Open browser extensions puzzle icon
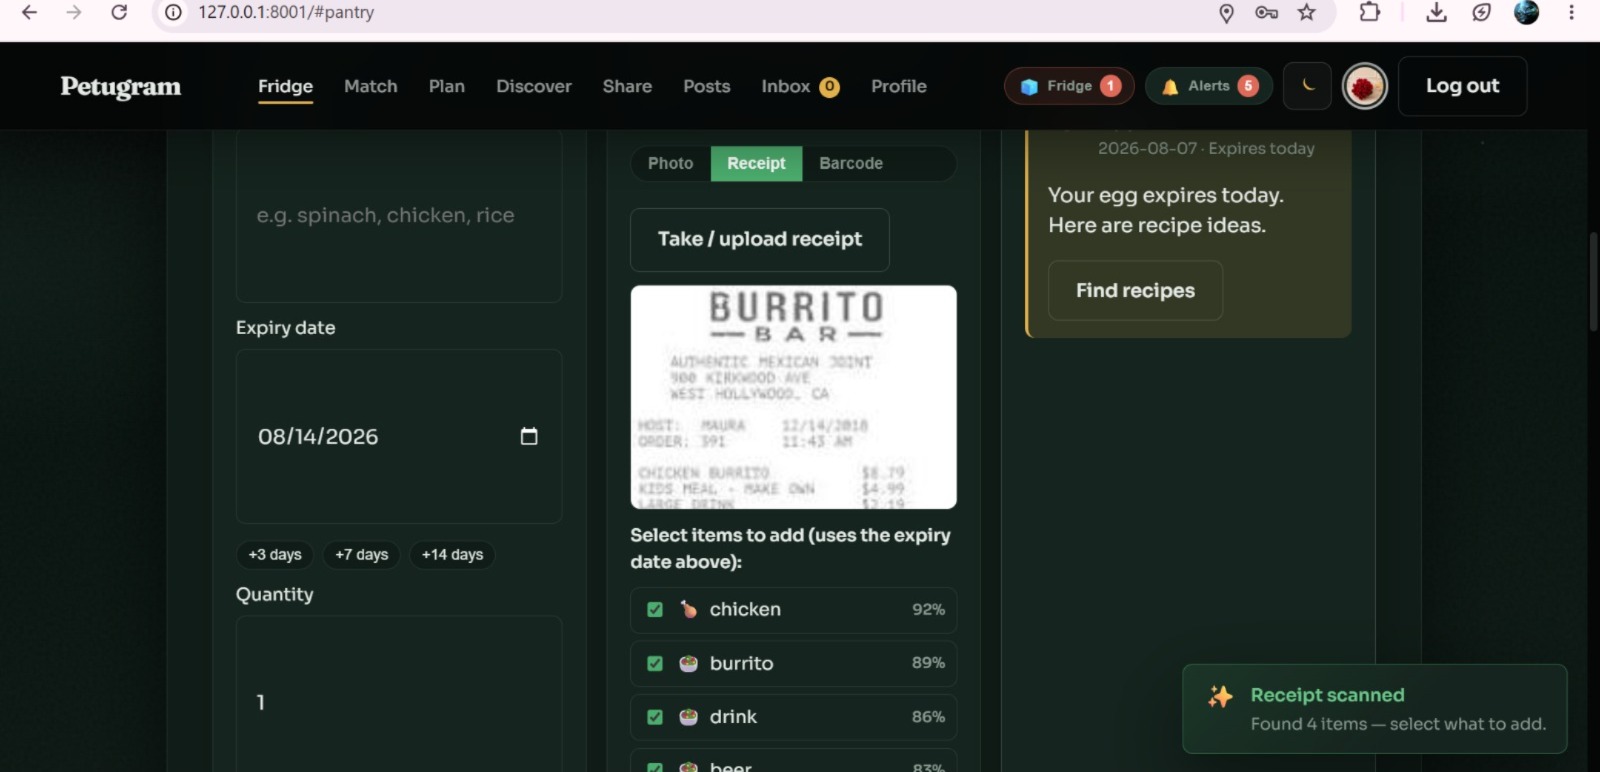1600x772 pixels. 1370,12
